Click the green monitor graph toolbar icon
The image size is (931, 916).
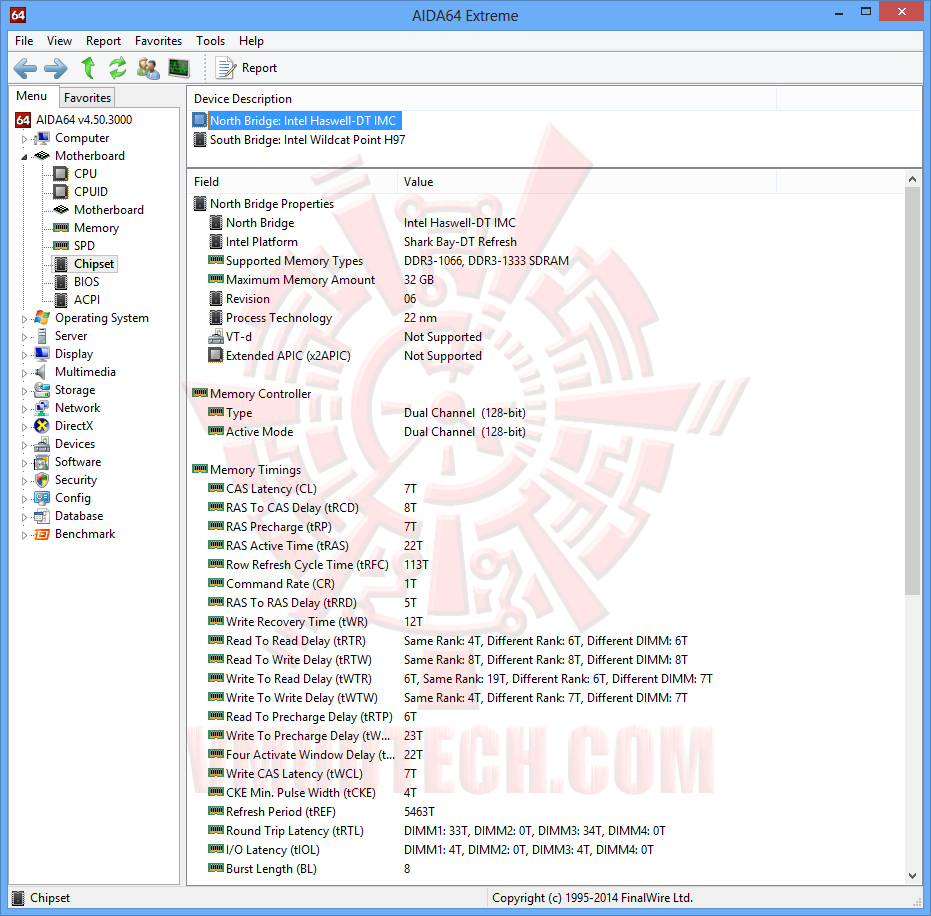[x=178, y=68]
